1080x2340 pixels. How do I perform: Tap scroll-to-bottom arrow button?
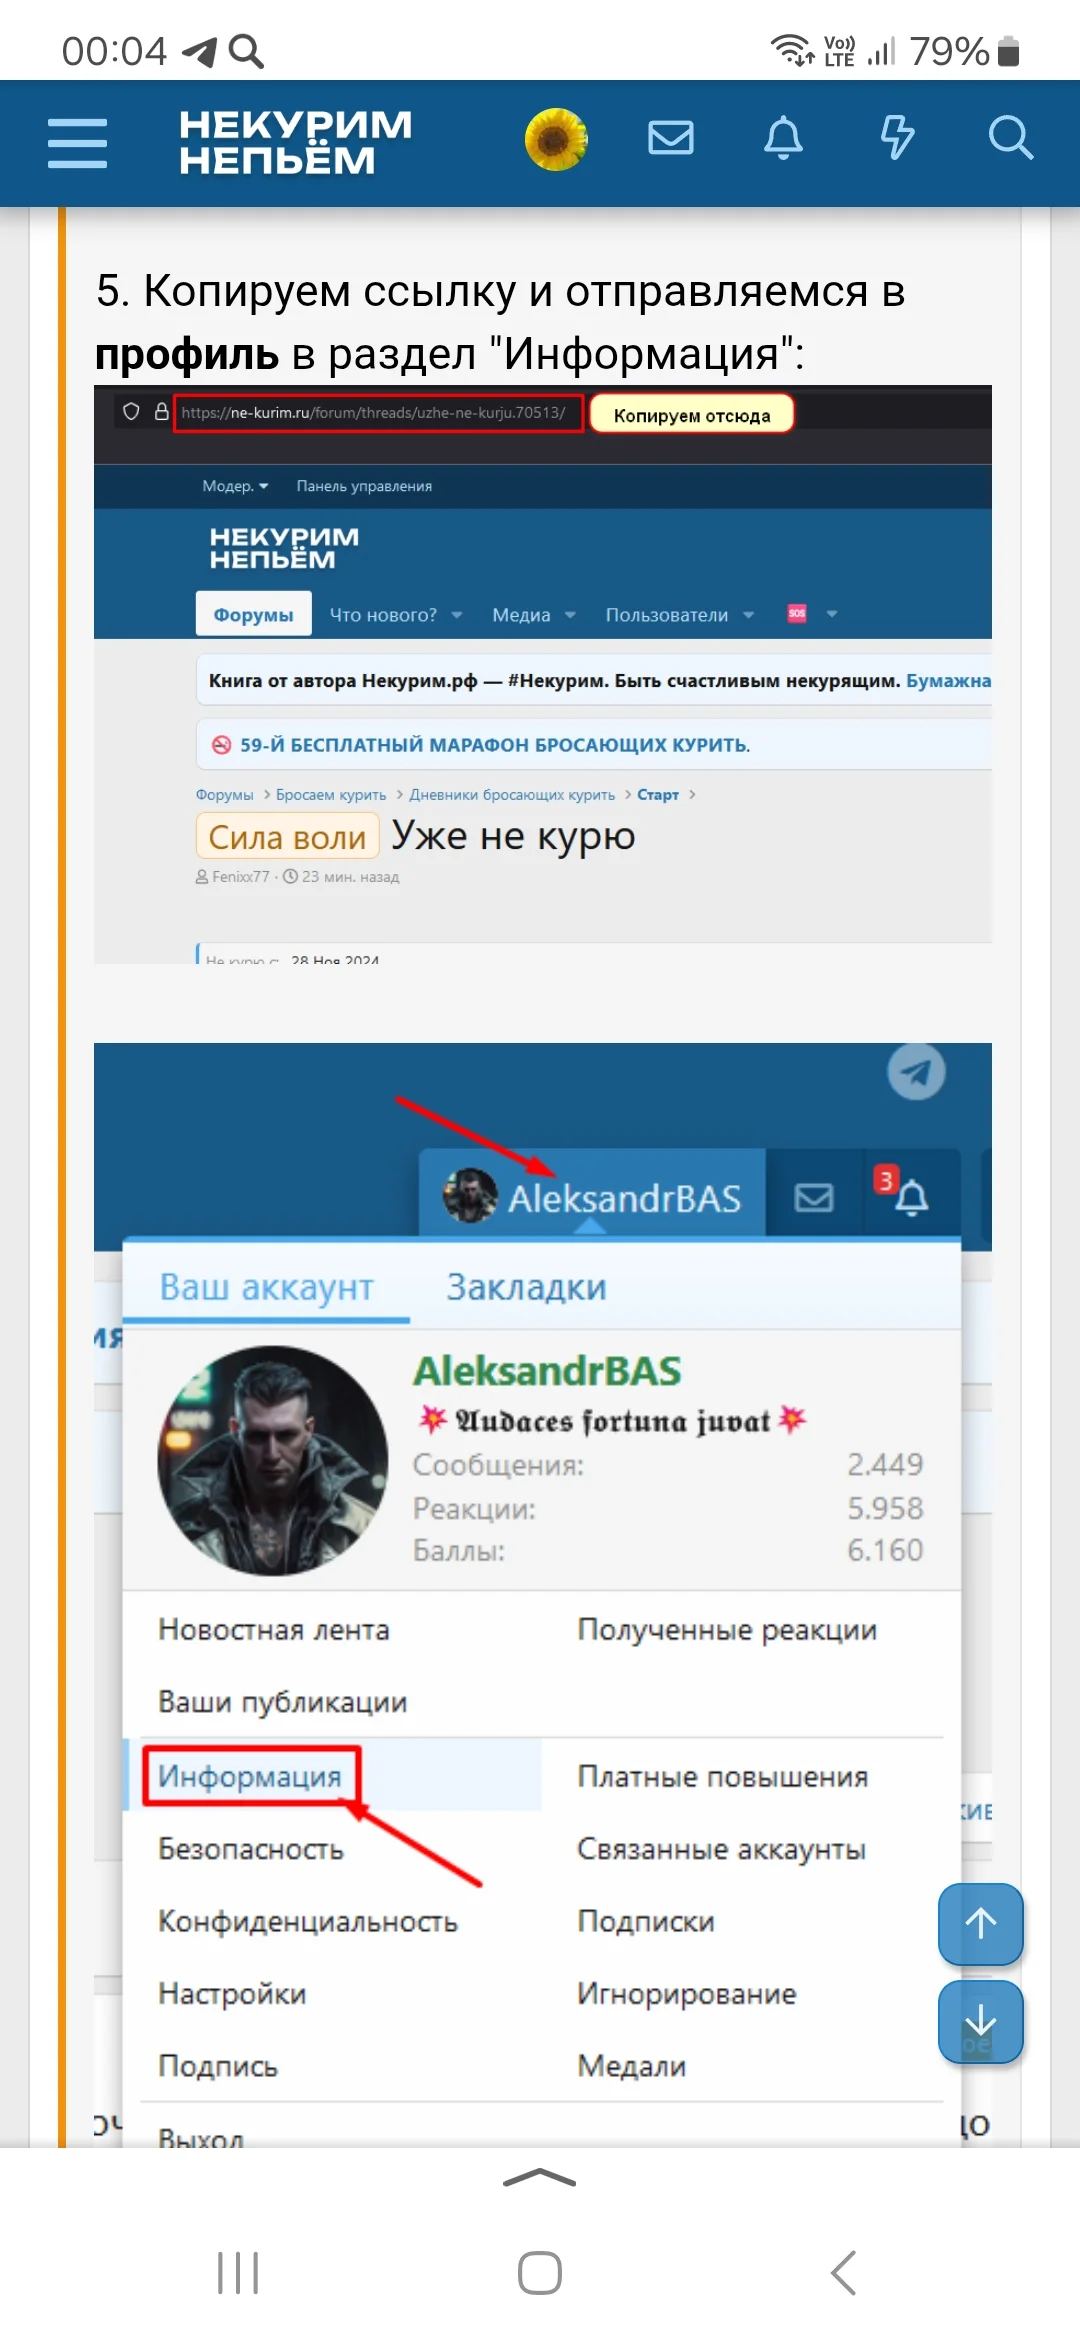click(981, 2021)
